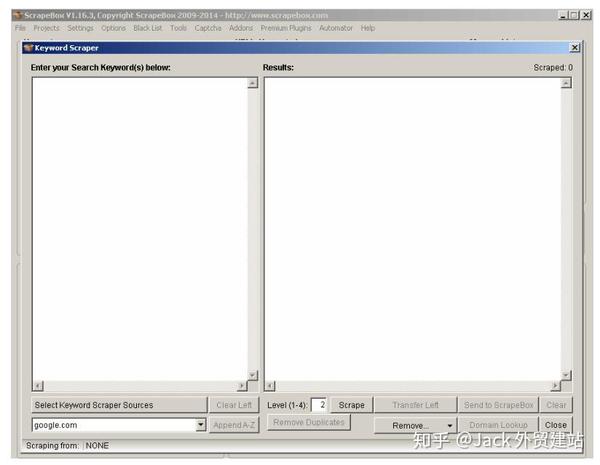Start scraping with the Scrape button
The image size is (600, 465).
(351, 405)
